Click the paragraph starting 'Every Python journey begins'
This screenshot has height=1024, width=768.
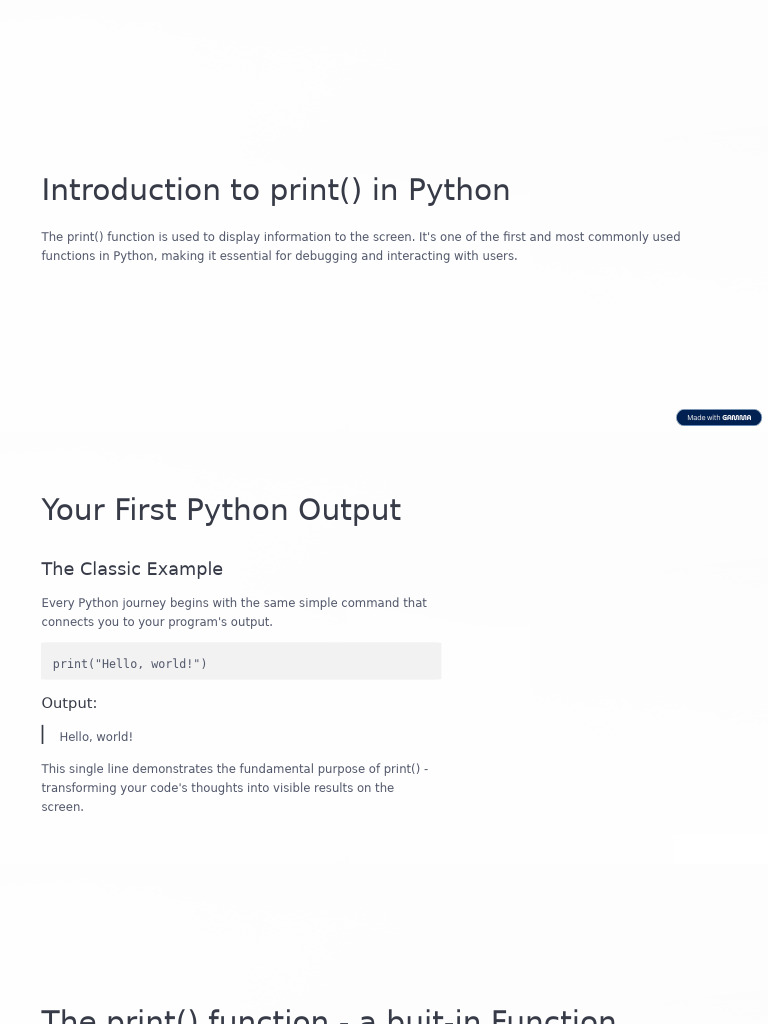coord(234,612)
